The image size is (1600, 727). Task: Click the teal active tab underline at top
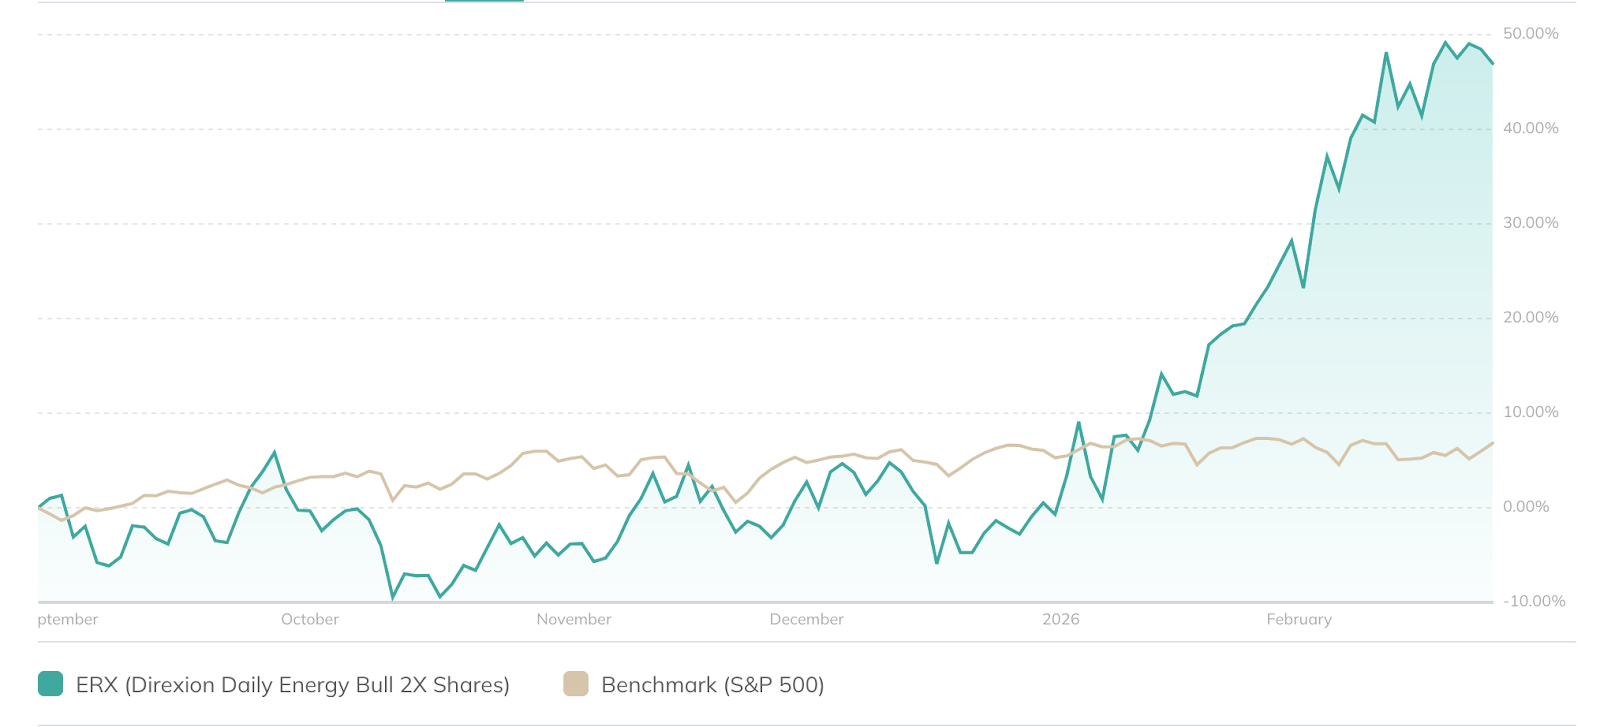pos(484,1)
